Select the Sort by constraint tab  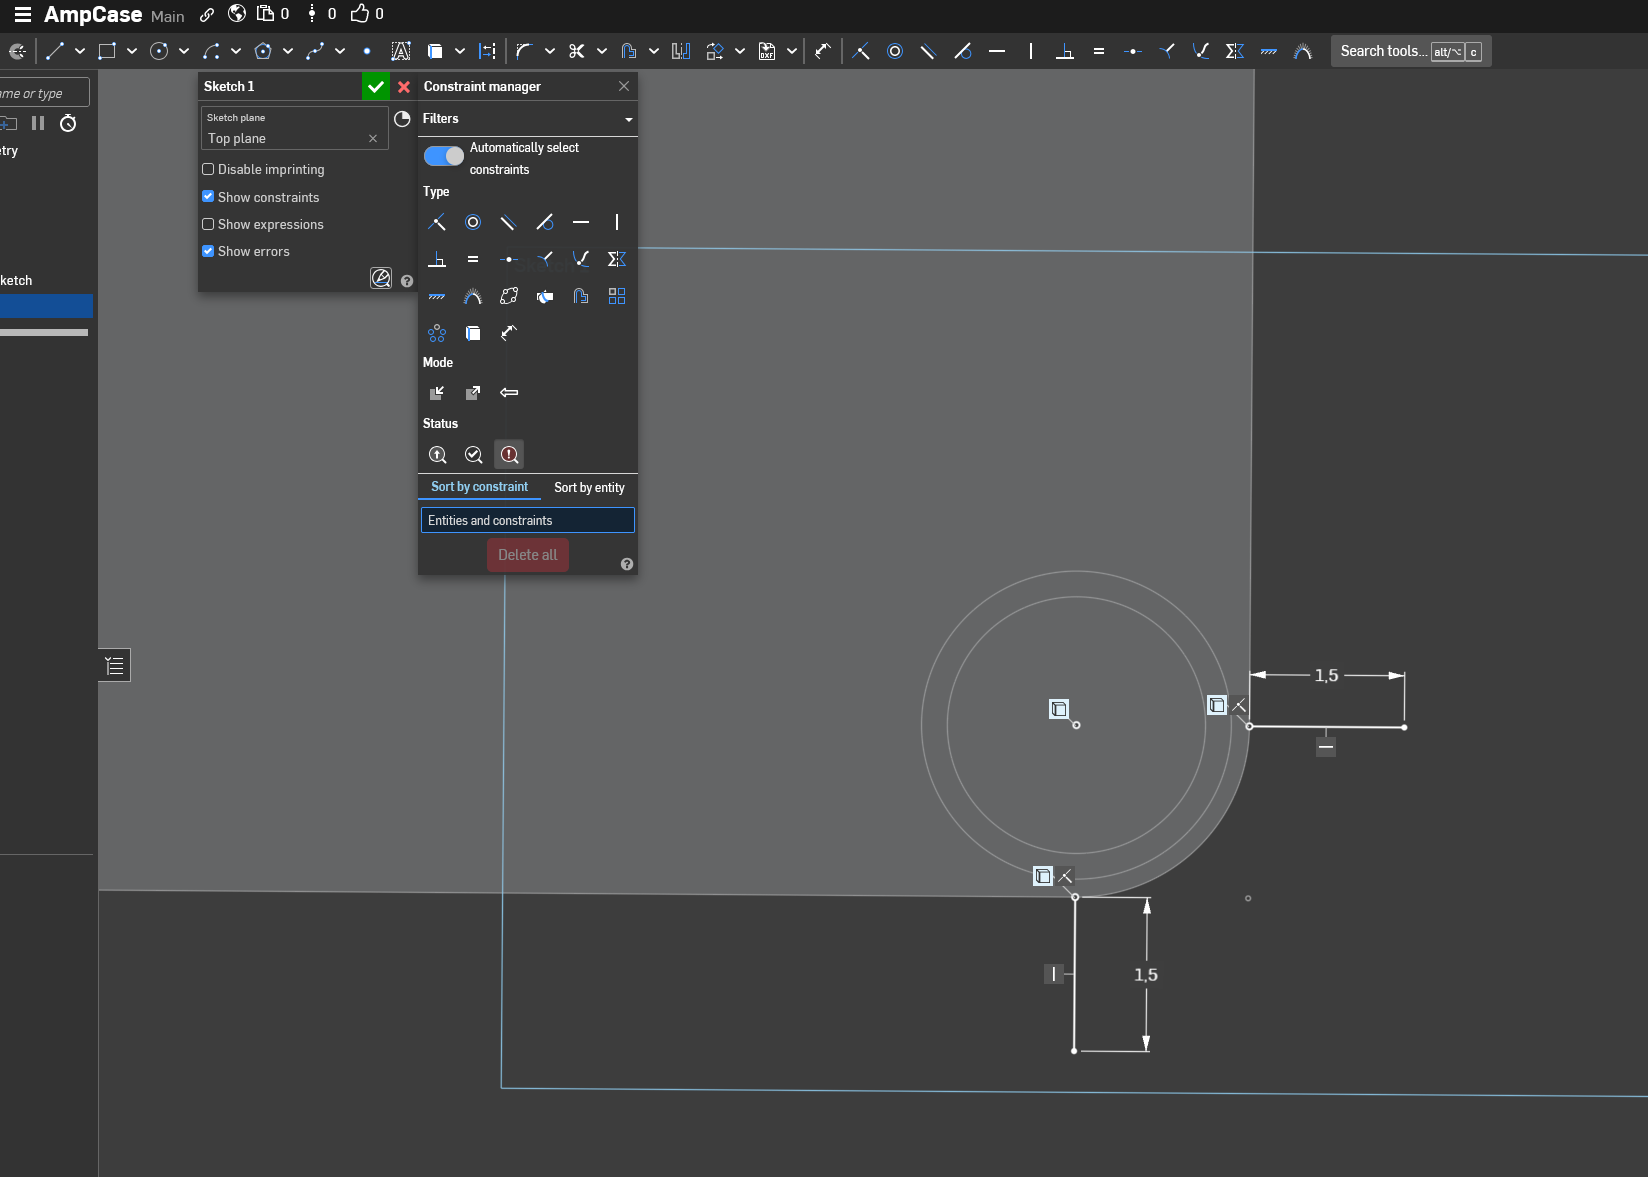(x=479, y=487)
